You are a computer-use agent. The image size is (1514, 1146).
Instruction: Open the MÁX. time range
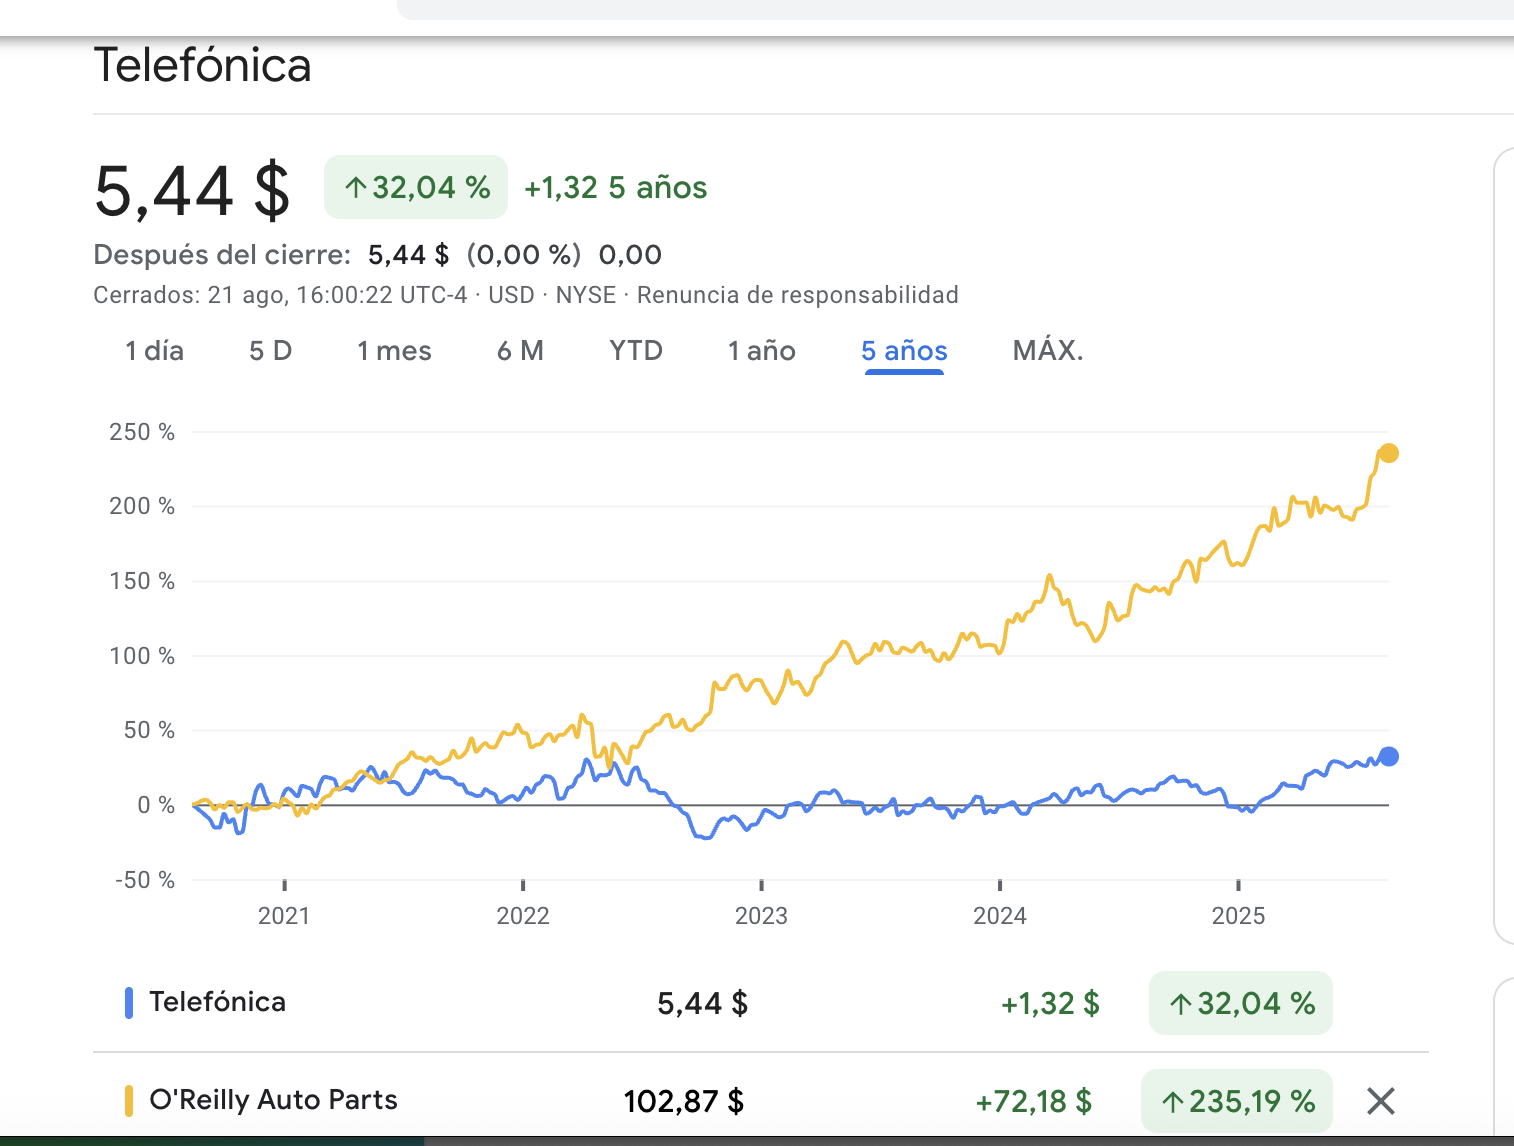click(x=1048, y=351)
